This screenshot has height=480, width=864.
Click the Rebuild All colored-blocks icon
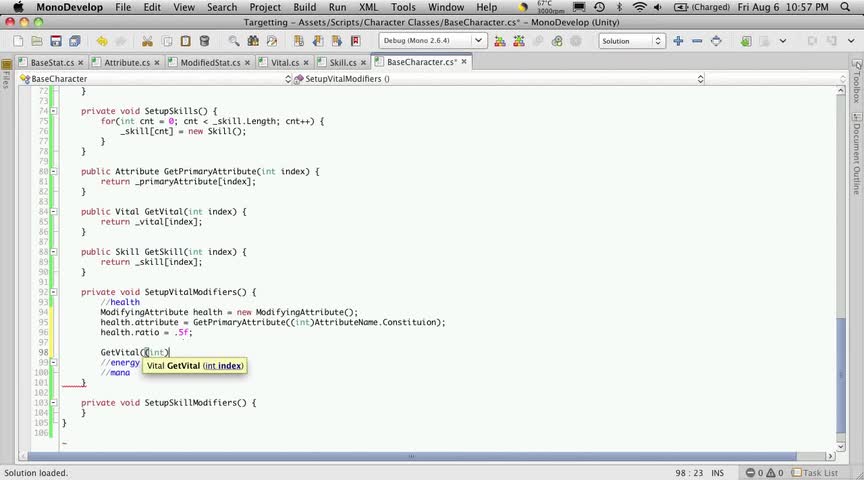(x=519, y=41)
